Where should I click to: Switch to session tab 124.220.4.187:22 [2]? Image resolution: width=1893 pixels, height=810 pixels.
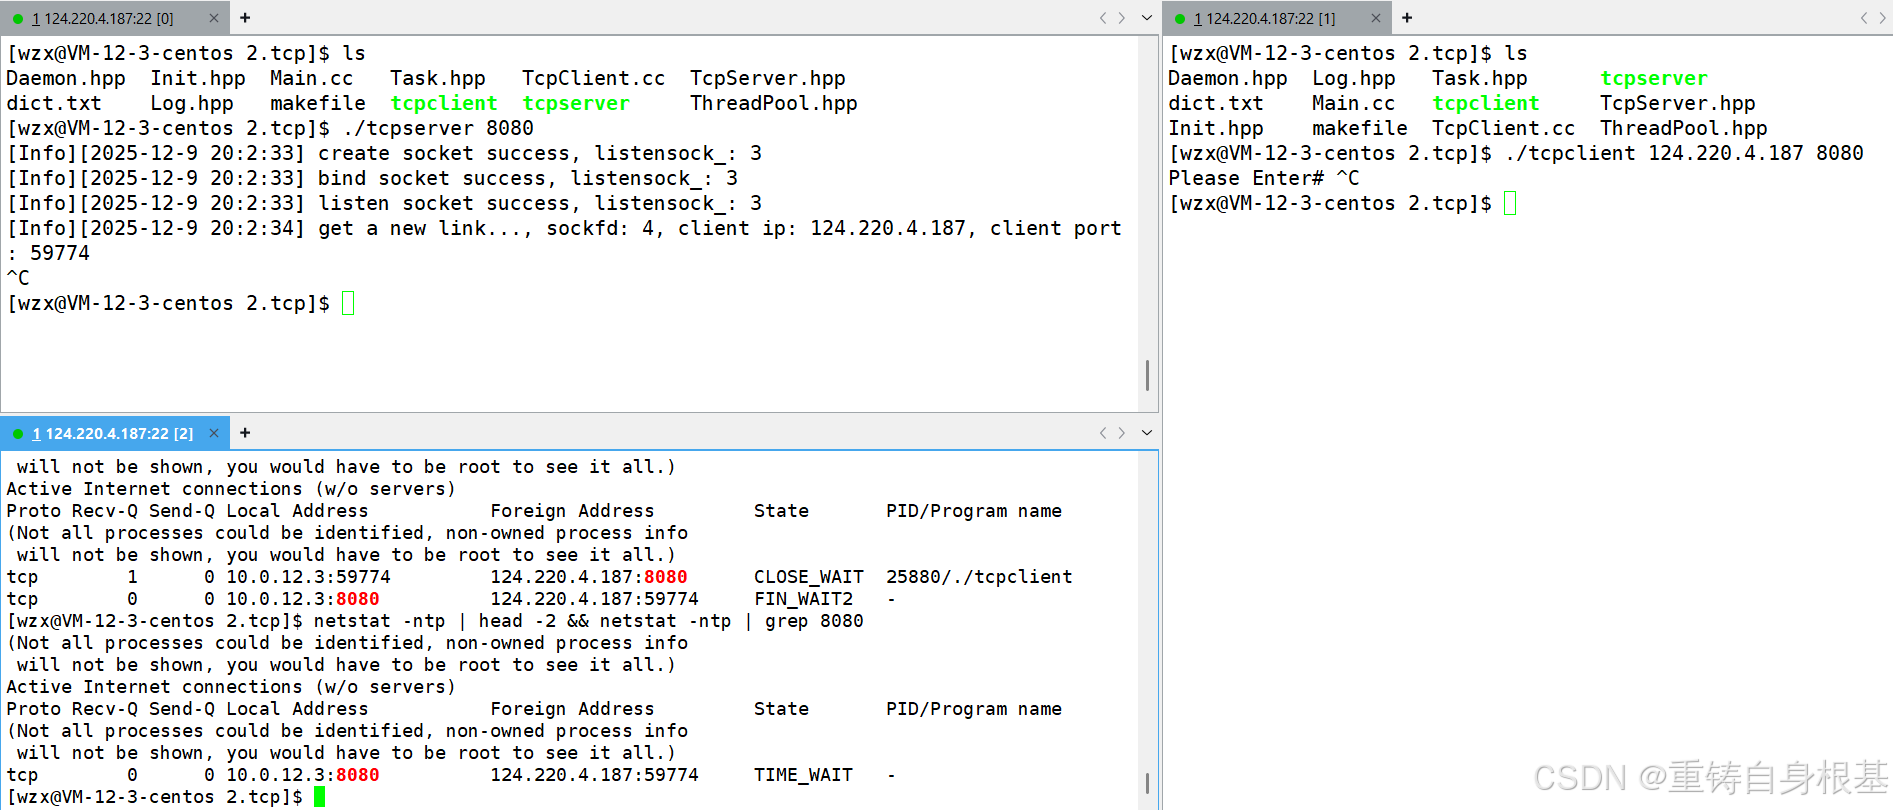pyautogui.click(x=112, y=433)
